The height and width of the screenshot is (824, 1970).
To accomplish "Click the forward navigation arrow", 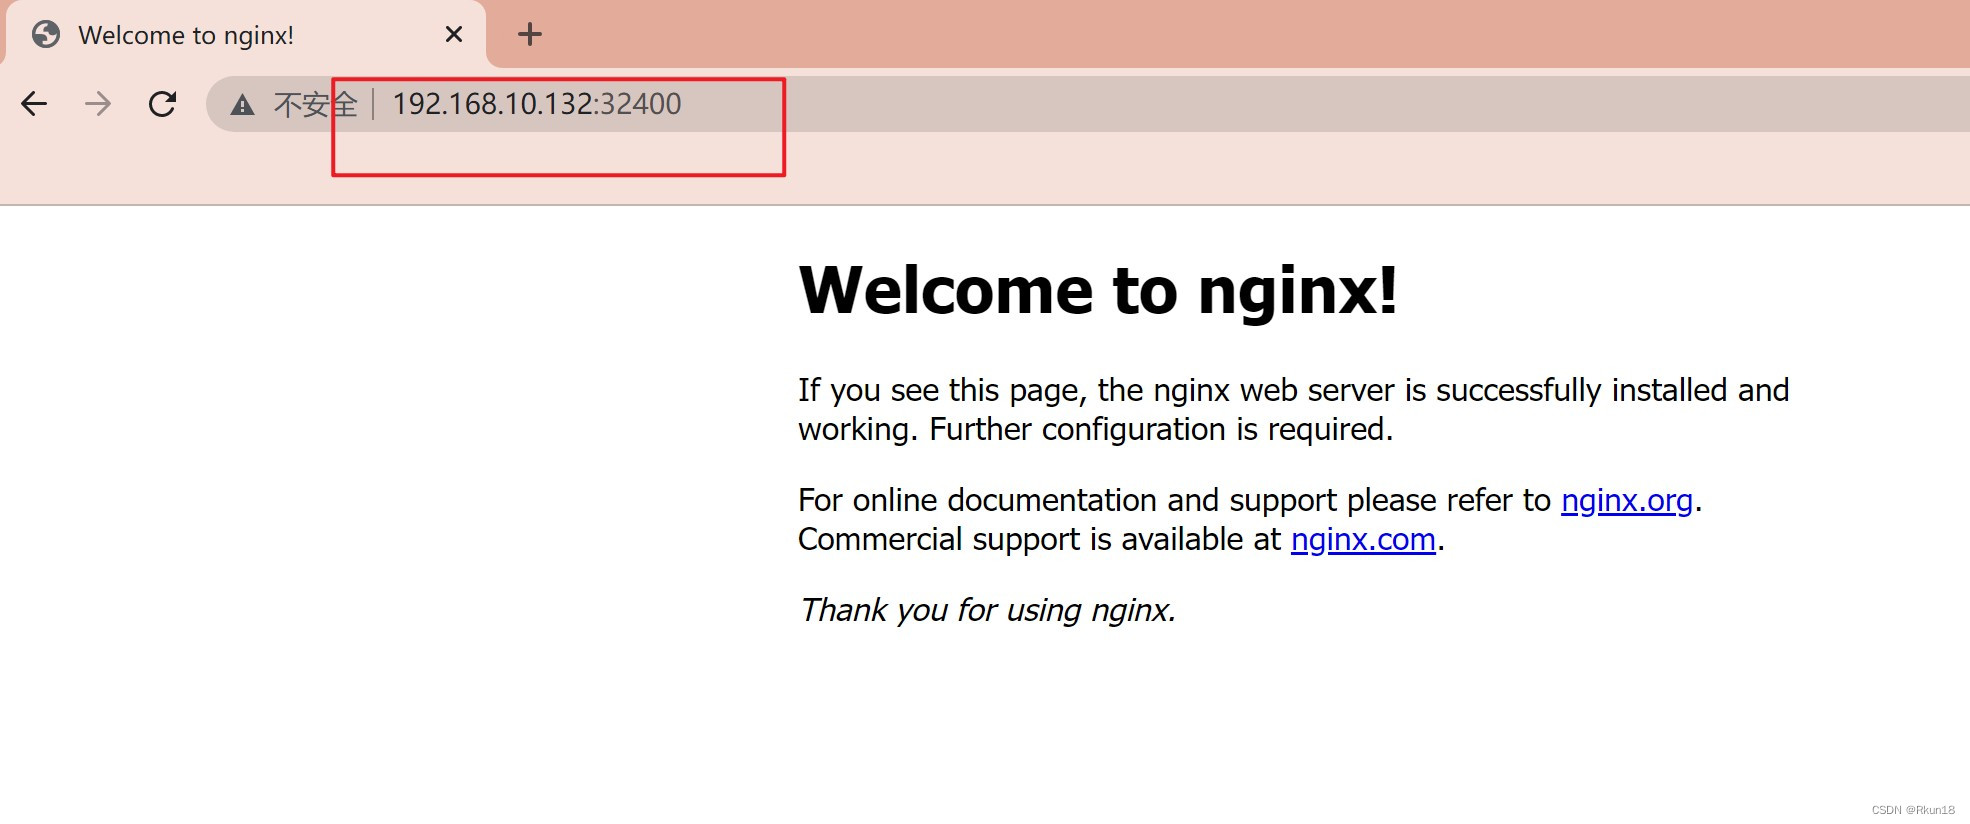I will (98, 104).
